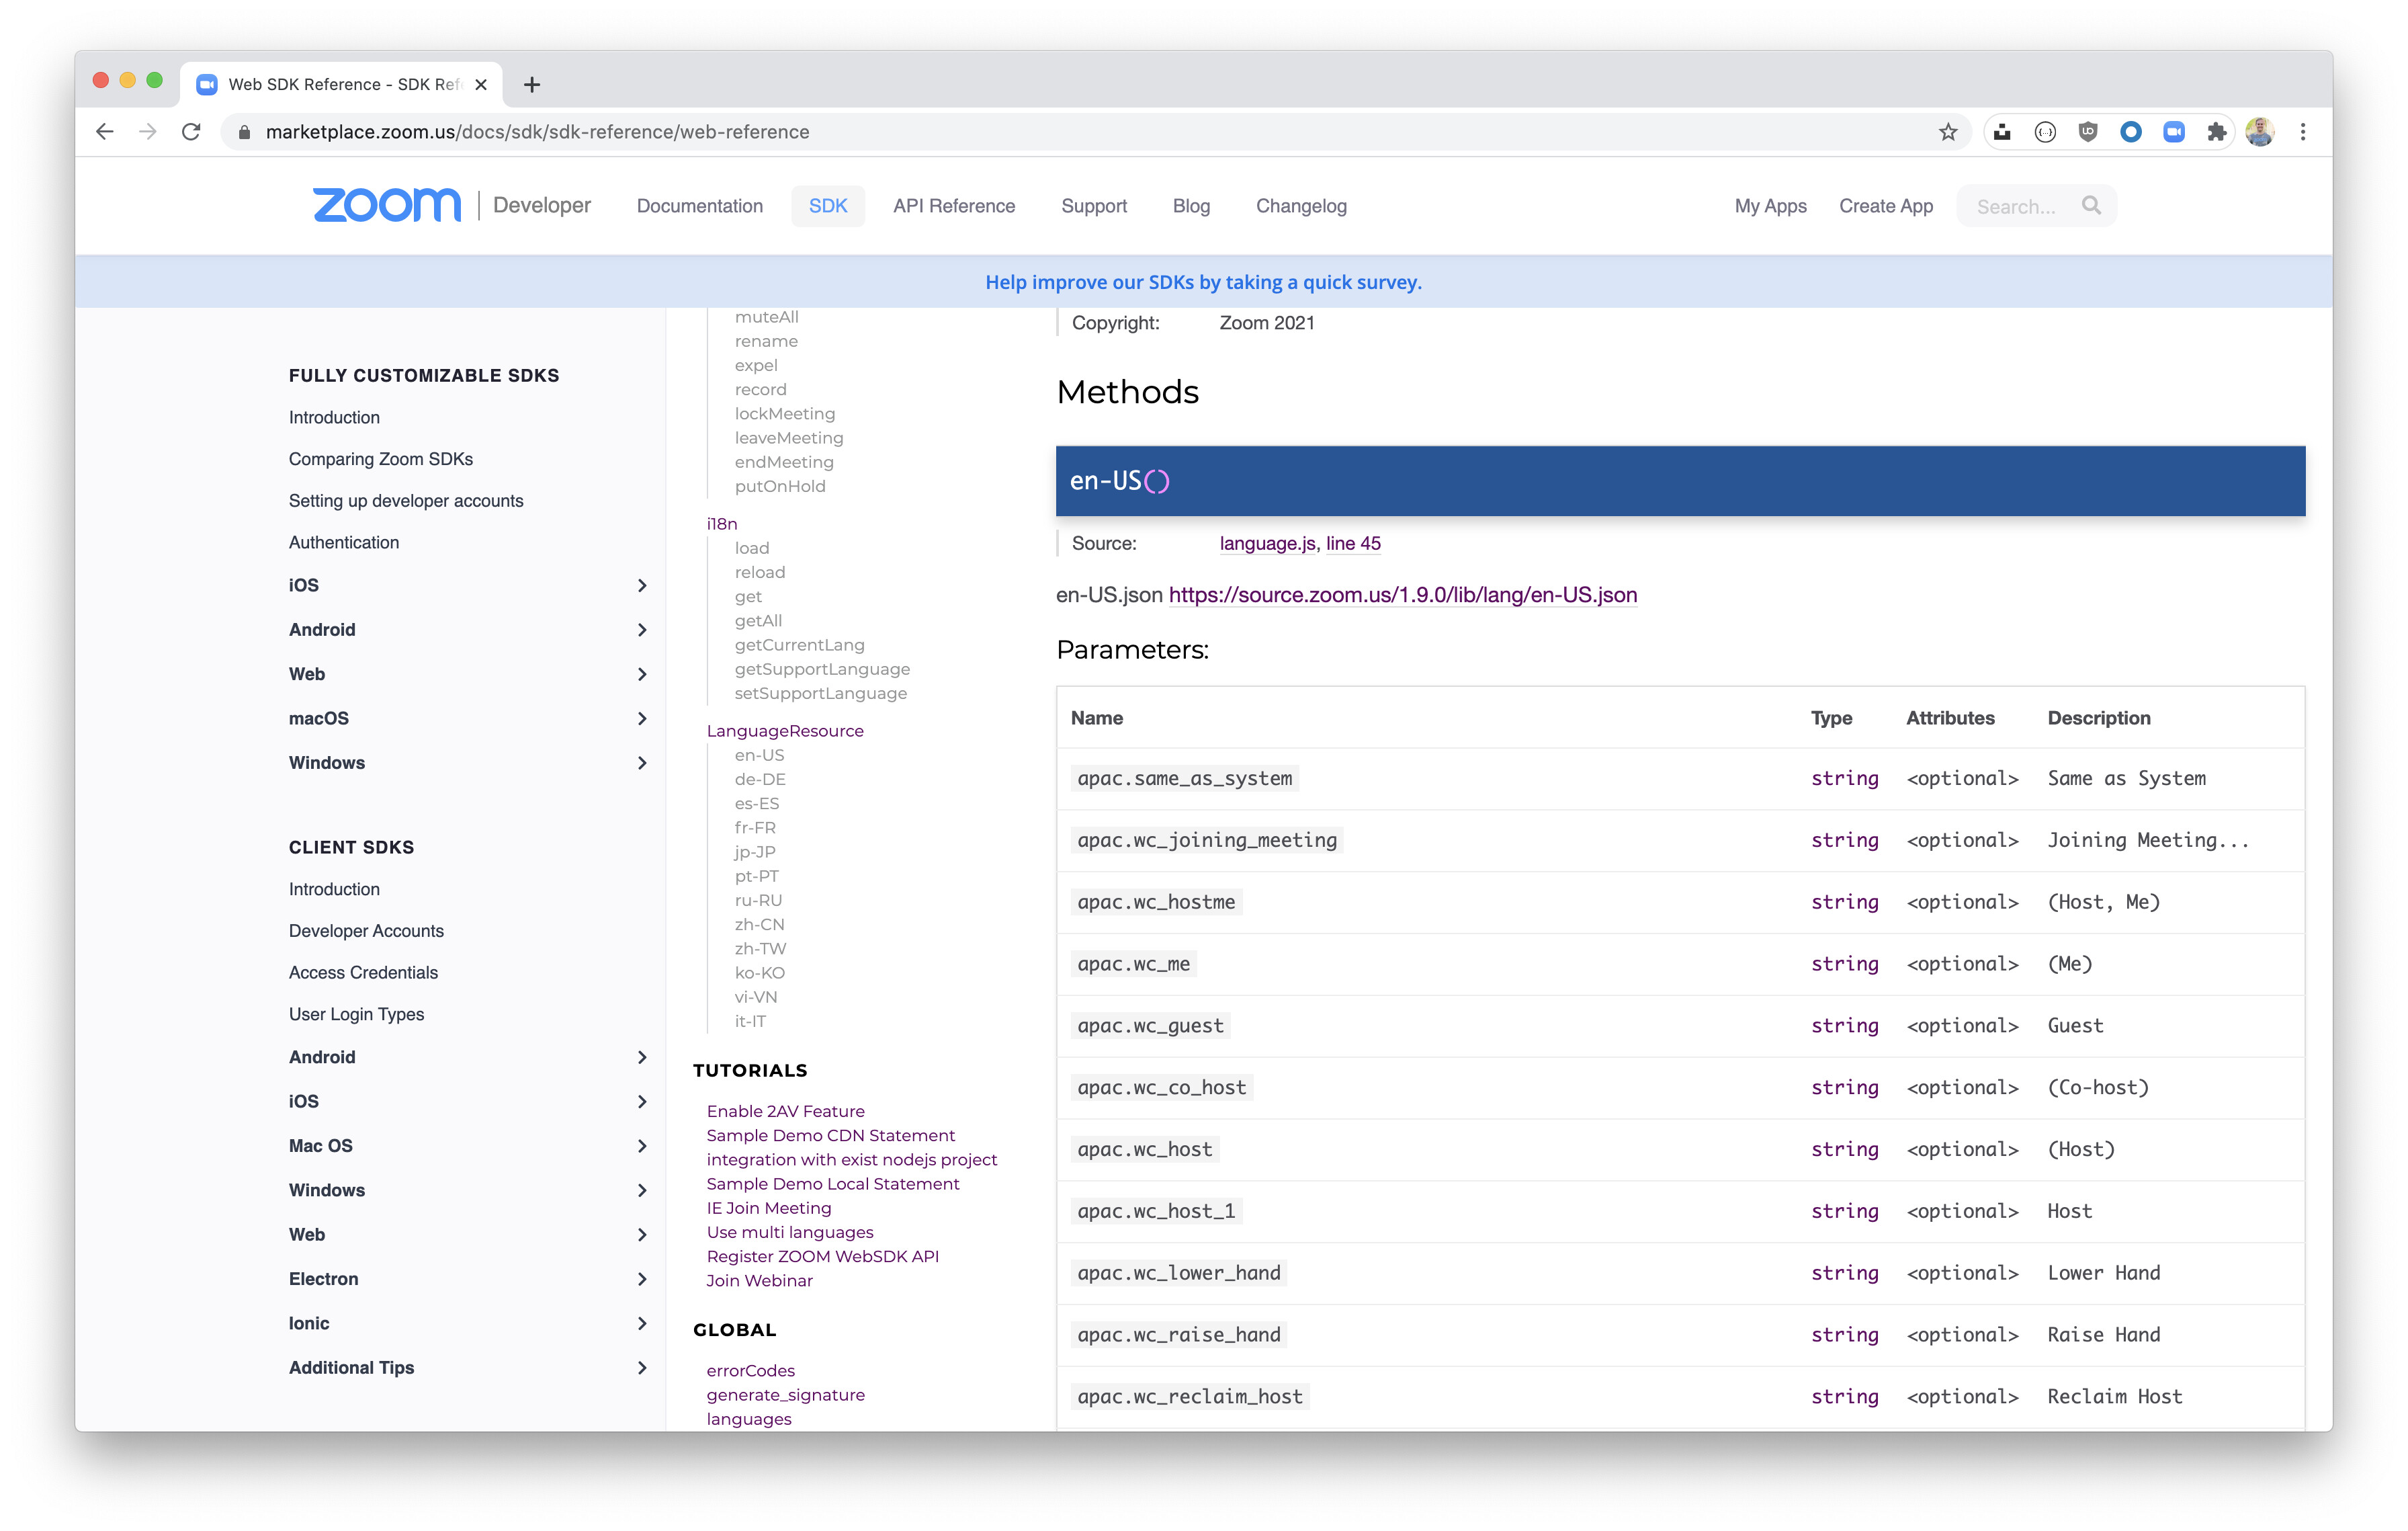The image size is (2408, 1531).
Task: Expand the Ionic sidebar section
Action: [642, 1323]
